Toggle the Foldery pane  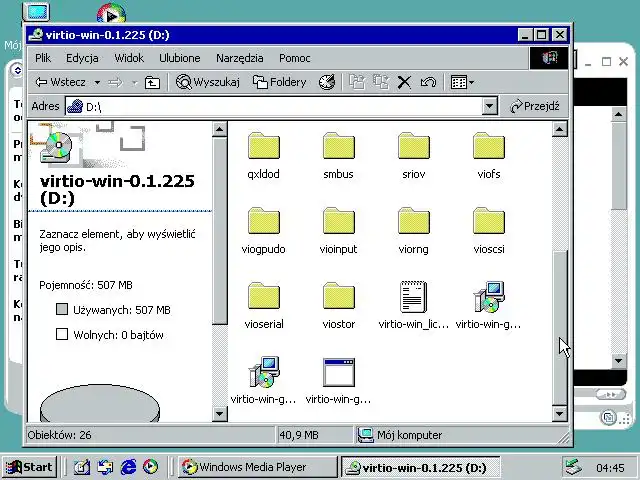click(x=280, y=82)
